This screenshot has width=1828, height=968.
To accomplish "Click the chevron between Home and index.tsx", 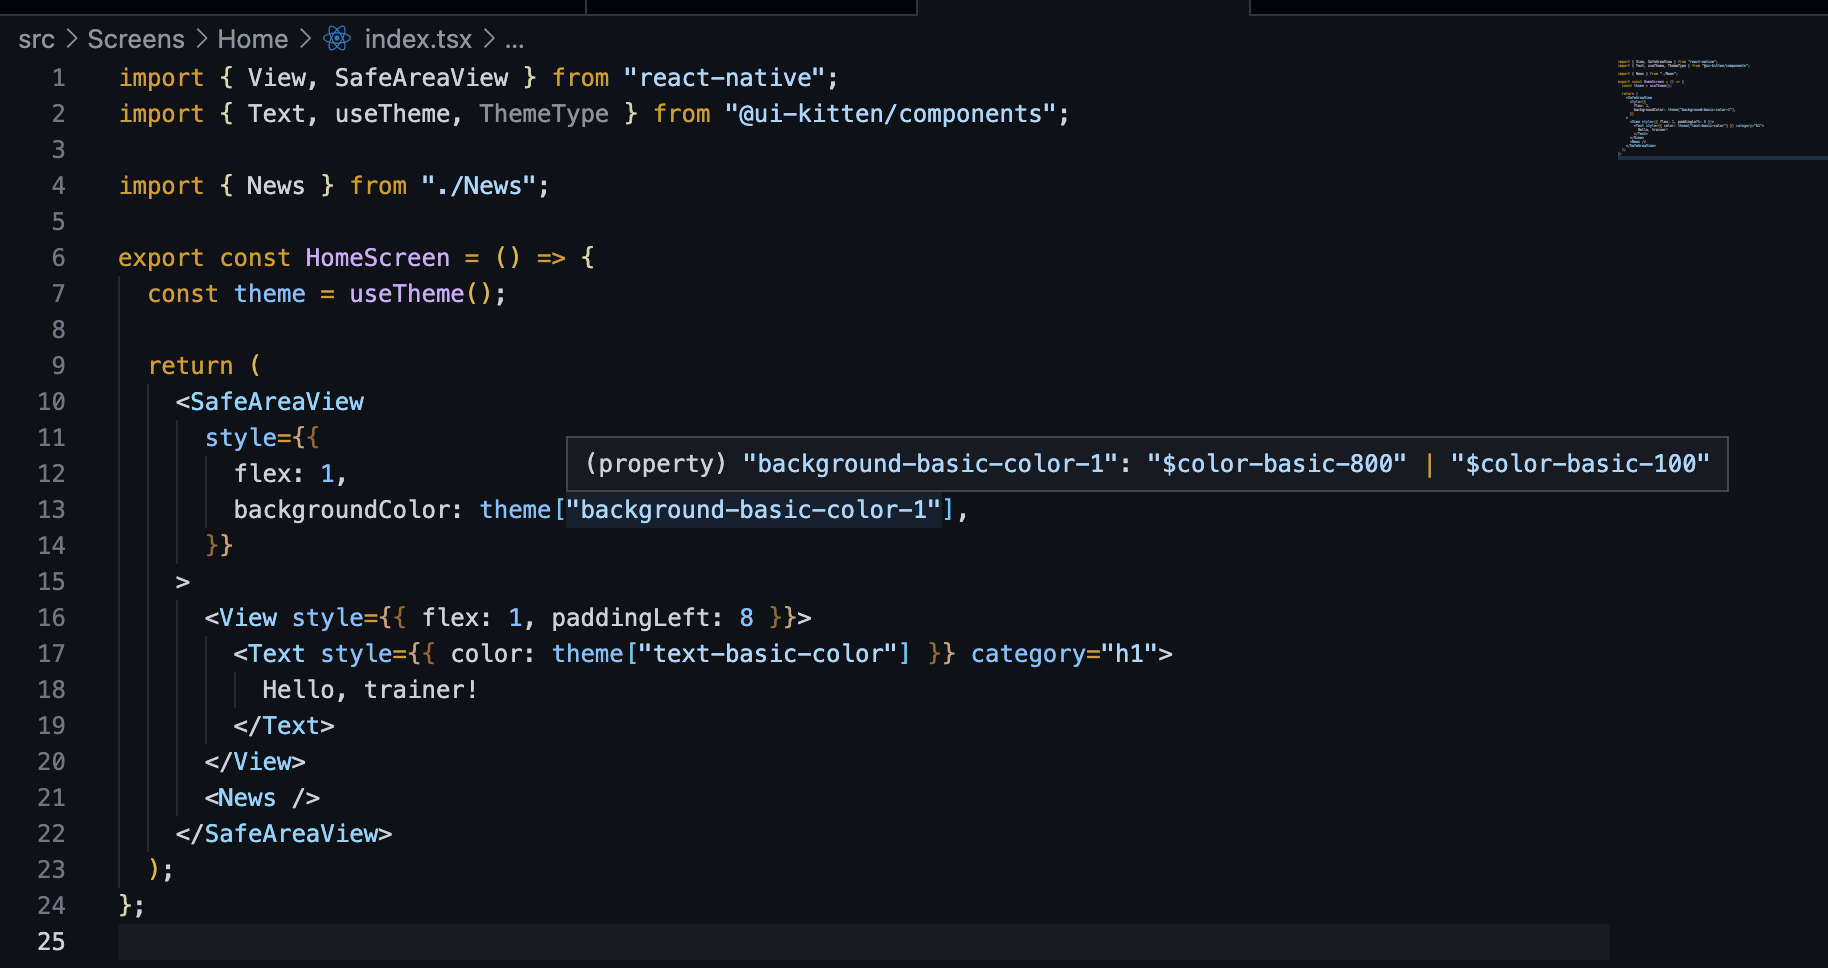I will [305, 38].
